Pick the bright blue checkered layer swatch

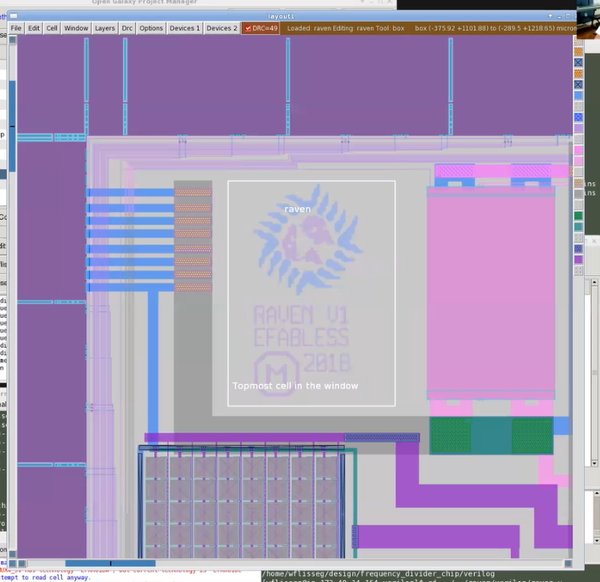click(578, 117)
